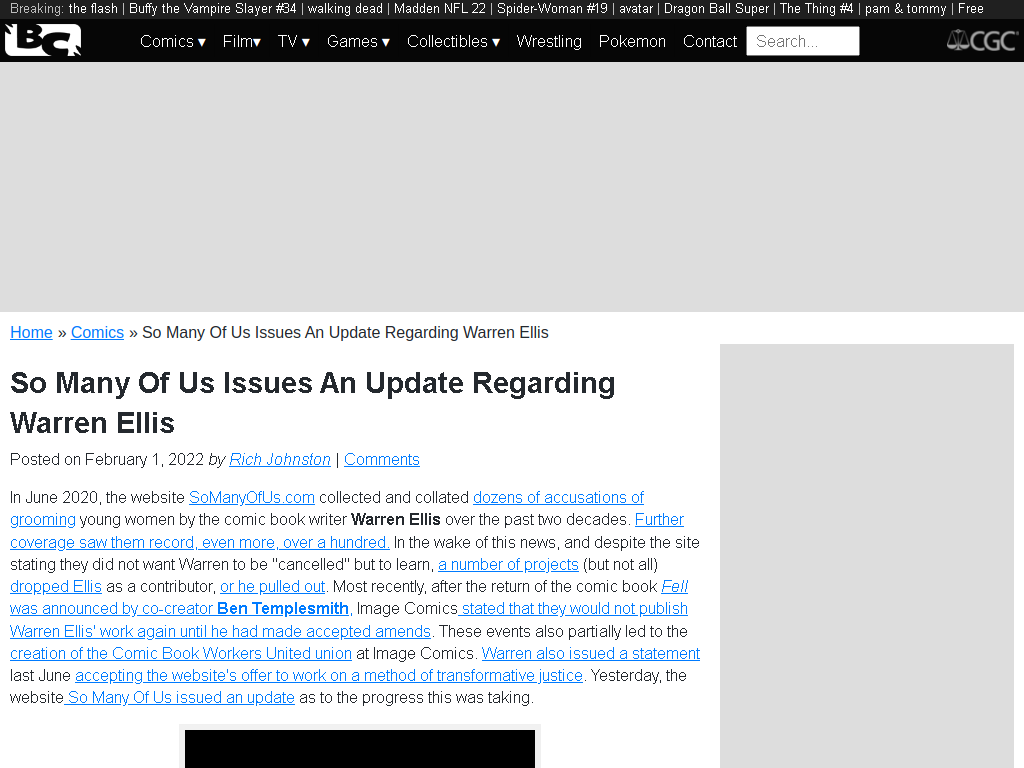Jump to the Comments link
This screenshot has width=1024, height=768.
381,460
